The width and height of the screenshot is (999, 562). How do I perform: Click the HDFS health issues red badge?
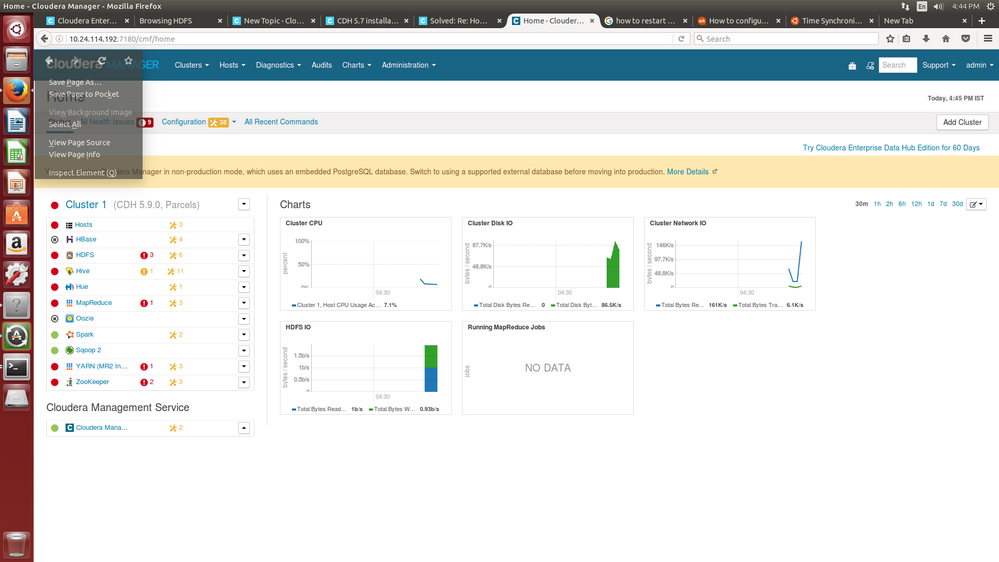146,255
